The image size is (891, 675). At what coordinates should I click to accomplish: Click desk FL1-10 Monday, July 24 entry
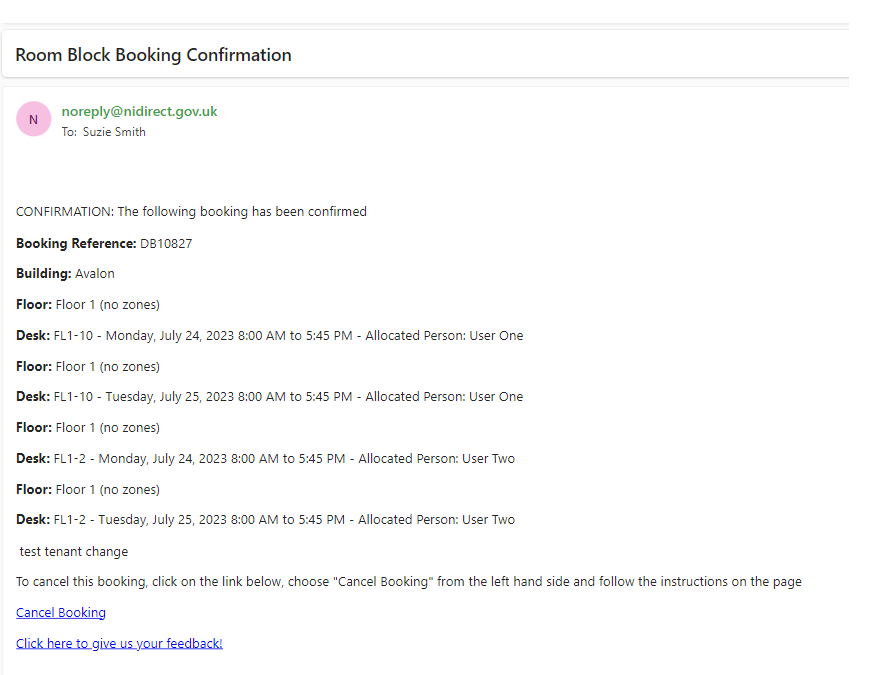click(x=288, y=336)
